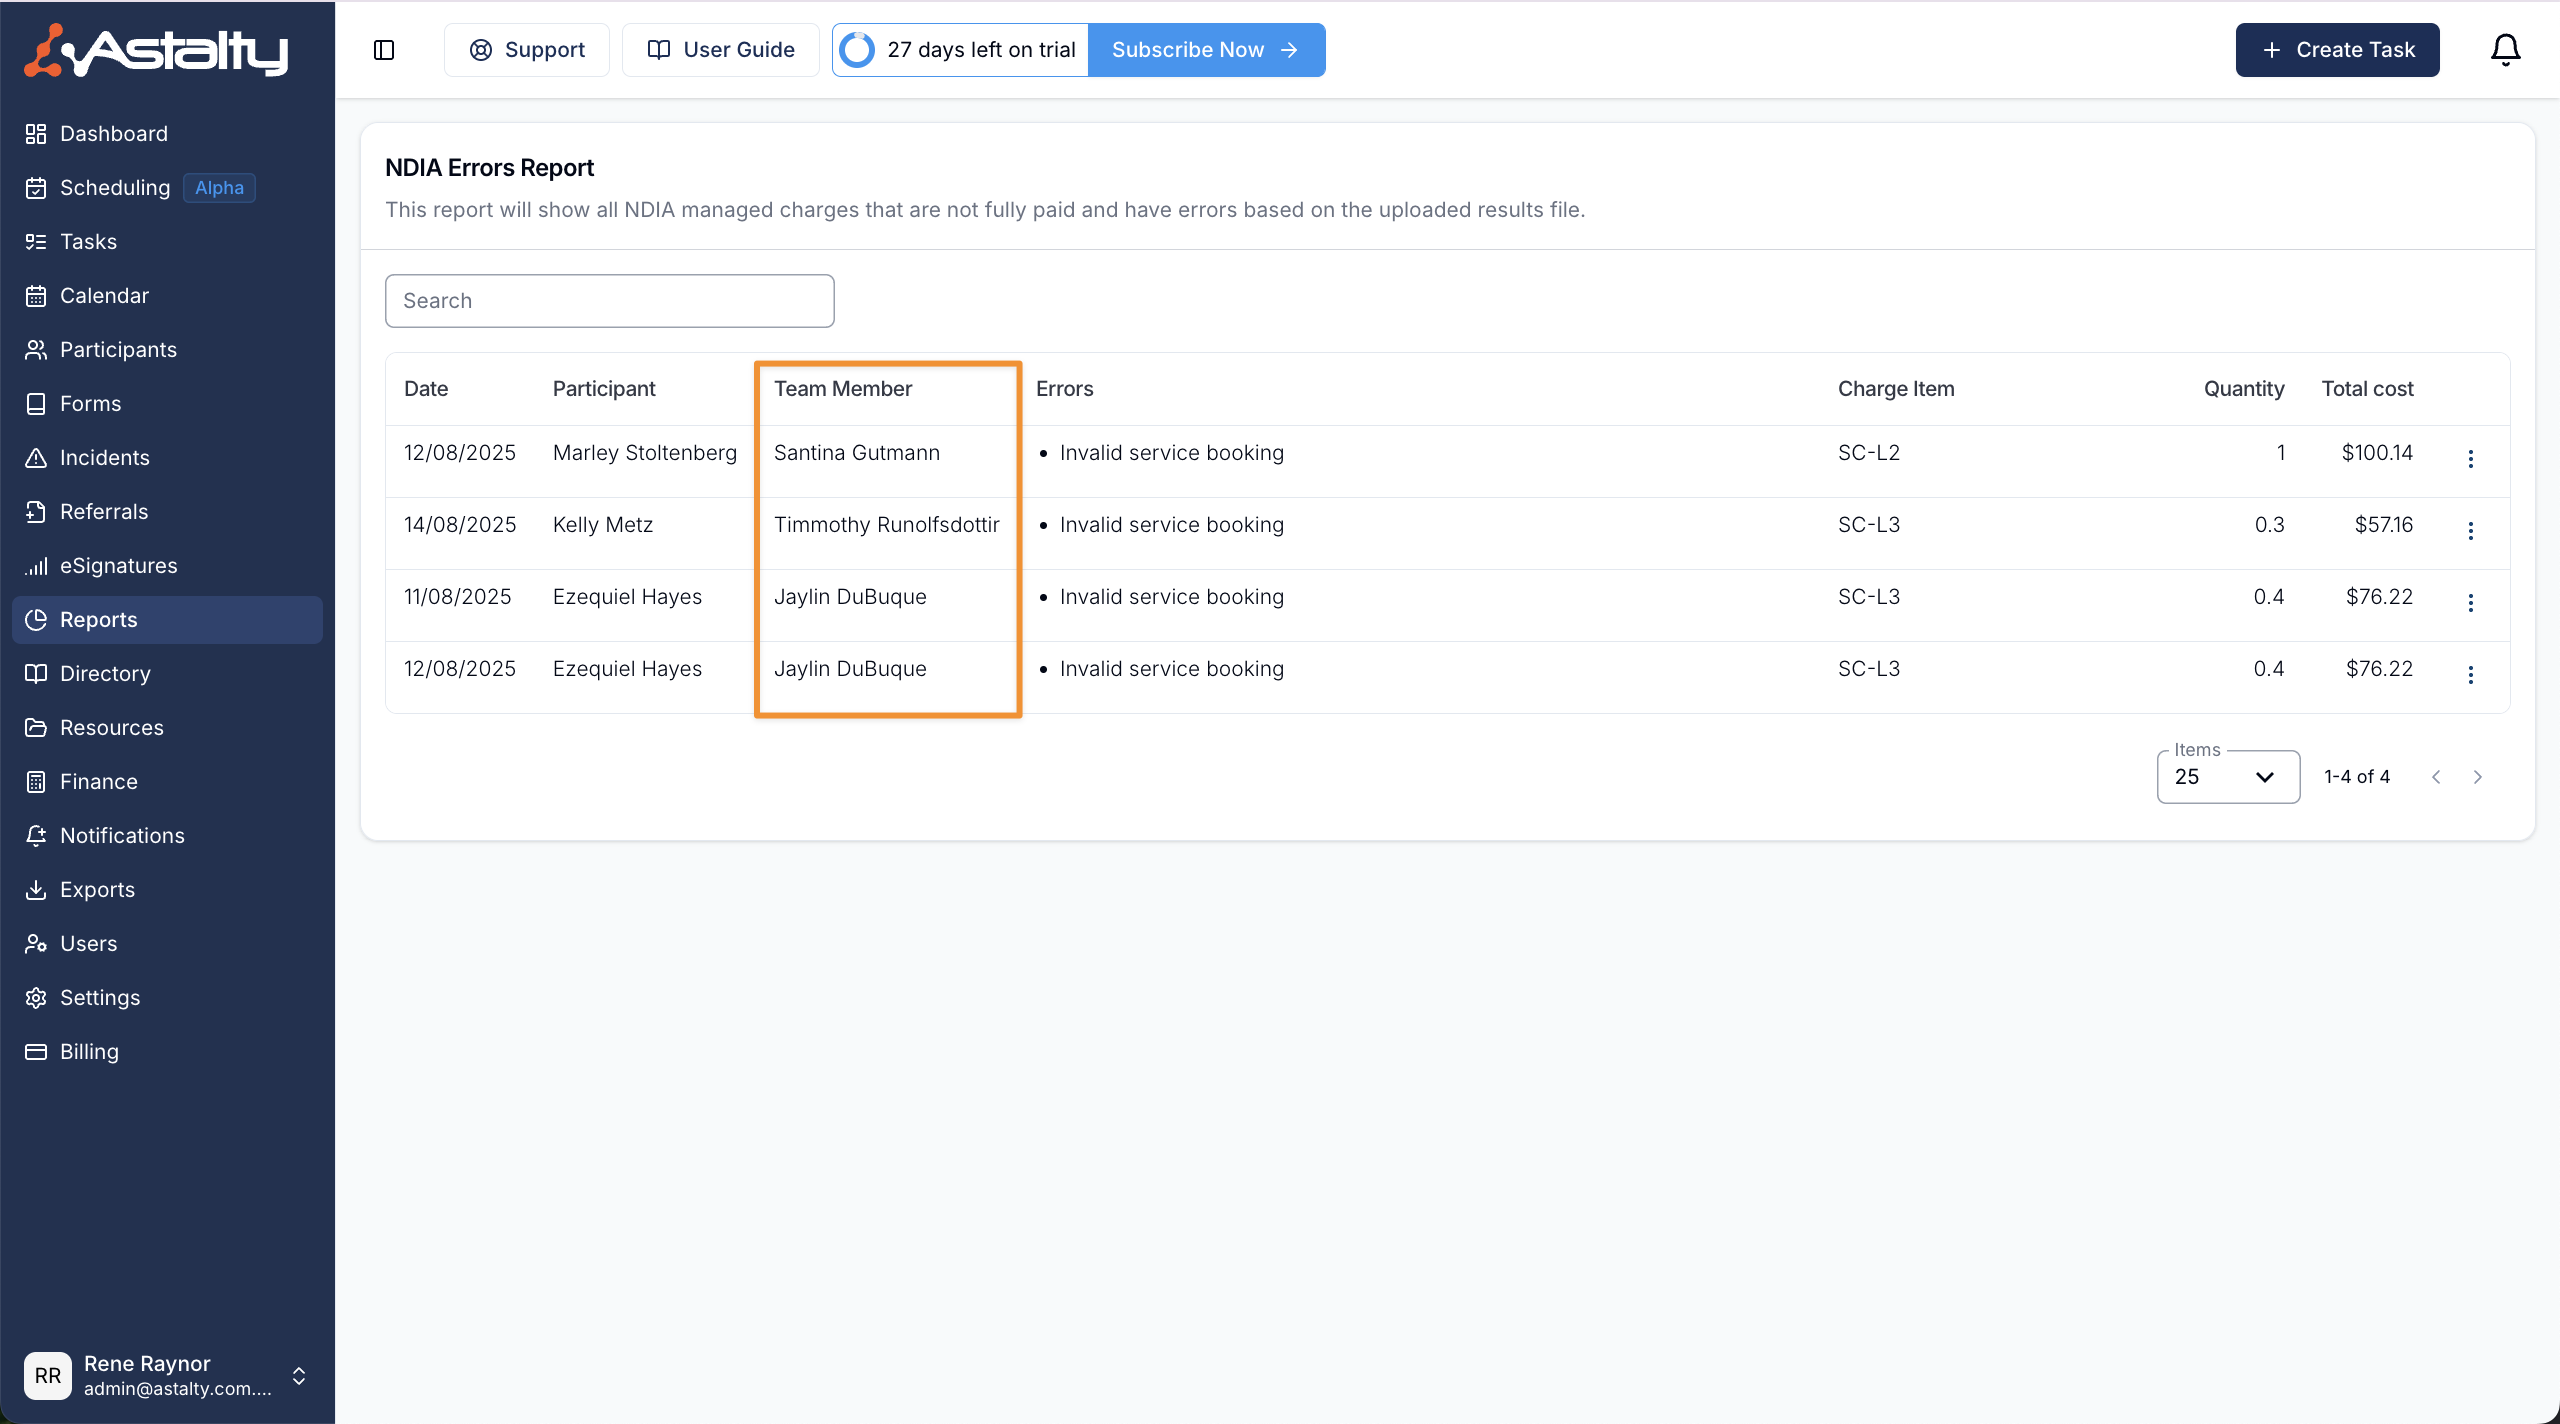Open row actions for Kelly Metz
The width and height of the screenshot is (2560, 1424).
2470,530
